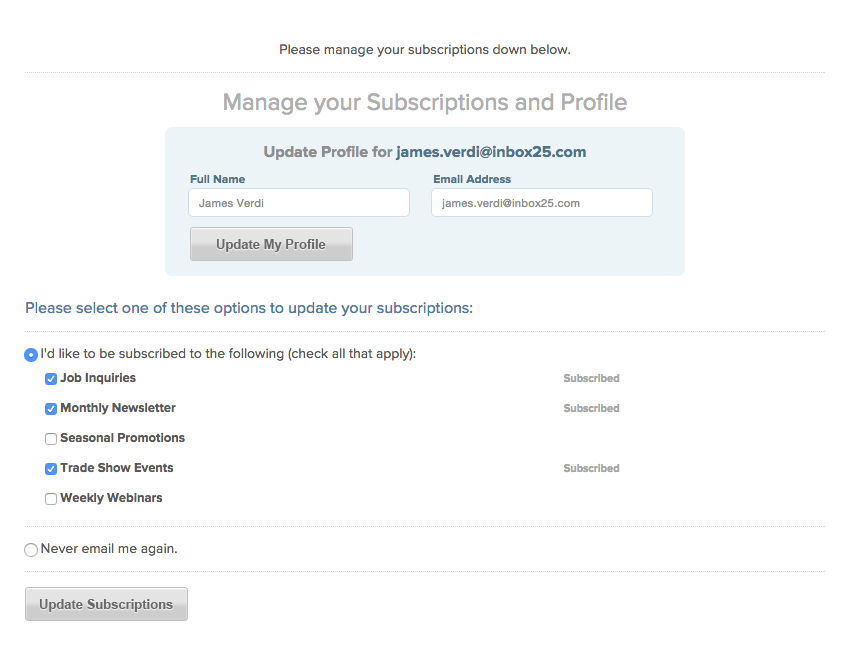Click the Subscribed status beside Trade Show Events

(x=591, y=468)
